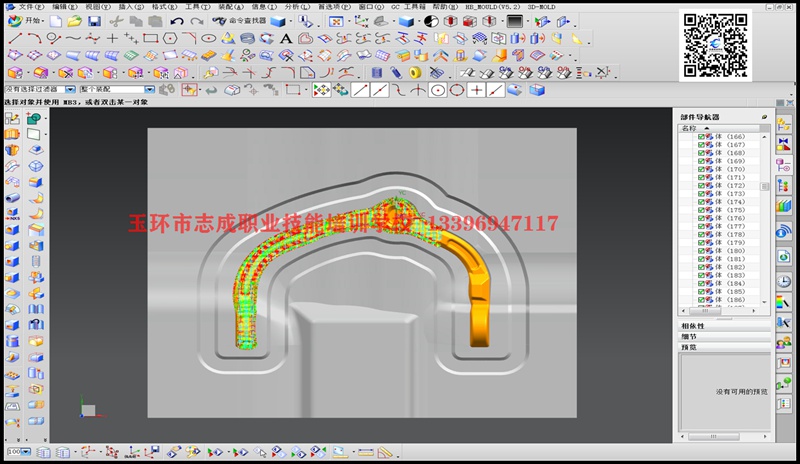
Task: Open the HB_MOULD(V5.2) menu
Action: tap(492, 7)
